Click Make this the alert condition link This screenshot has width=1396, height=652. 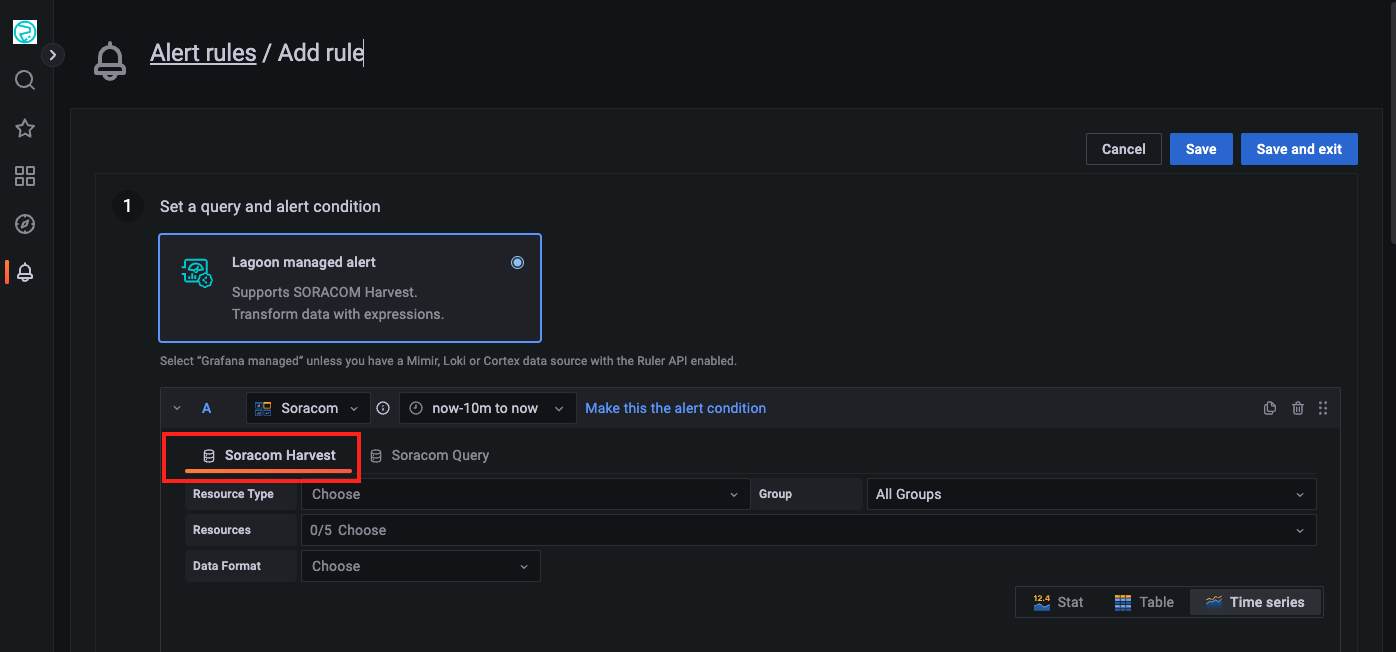[x=676, y=408]
